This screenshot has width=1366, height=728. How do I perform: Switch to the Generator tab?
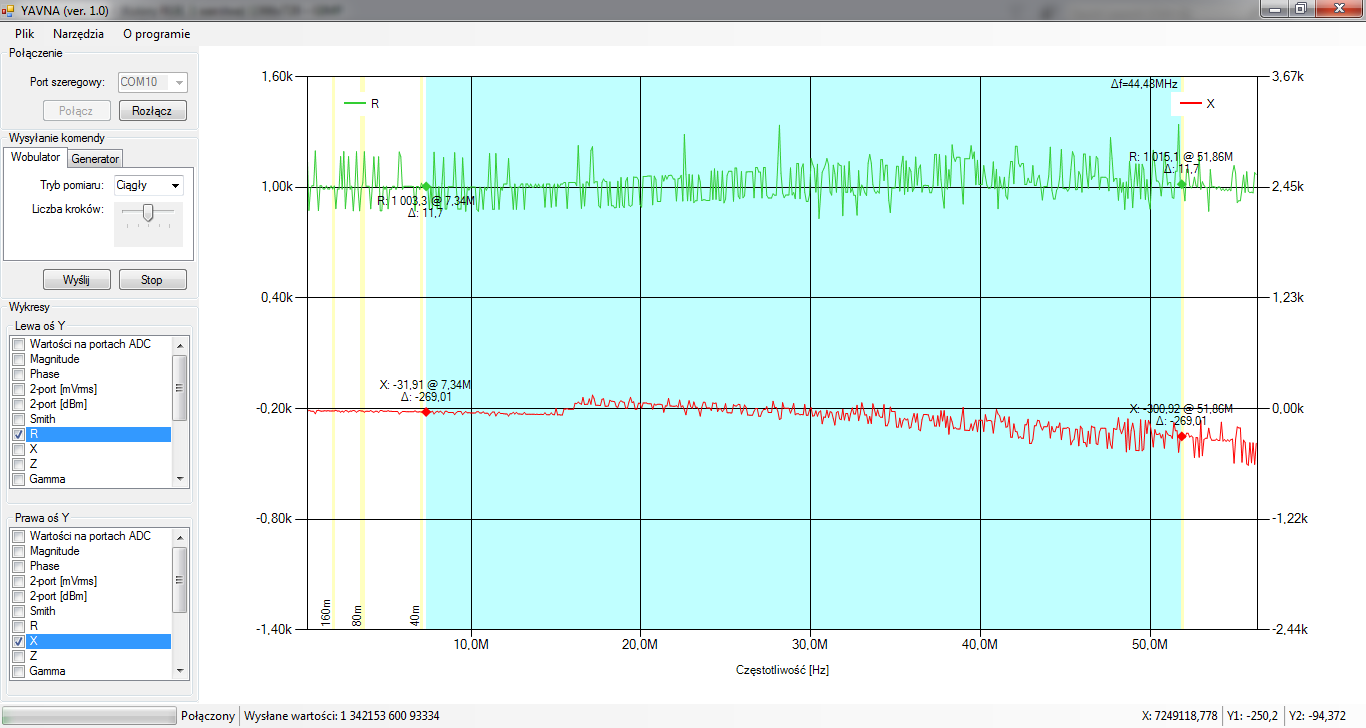95,158
